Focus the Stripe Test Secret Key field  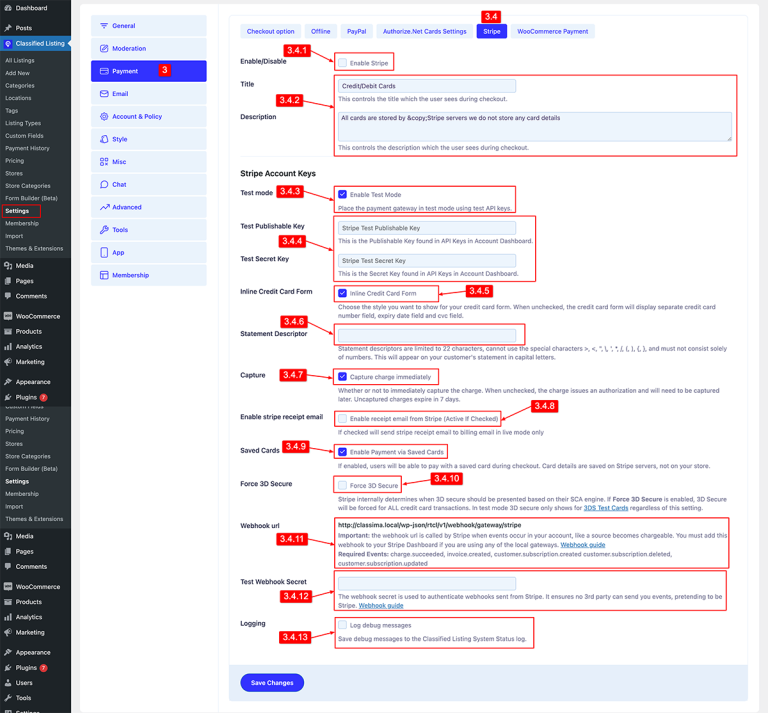(x=427, y=261)
